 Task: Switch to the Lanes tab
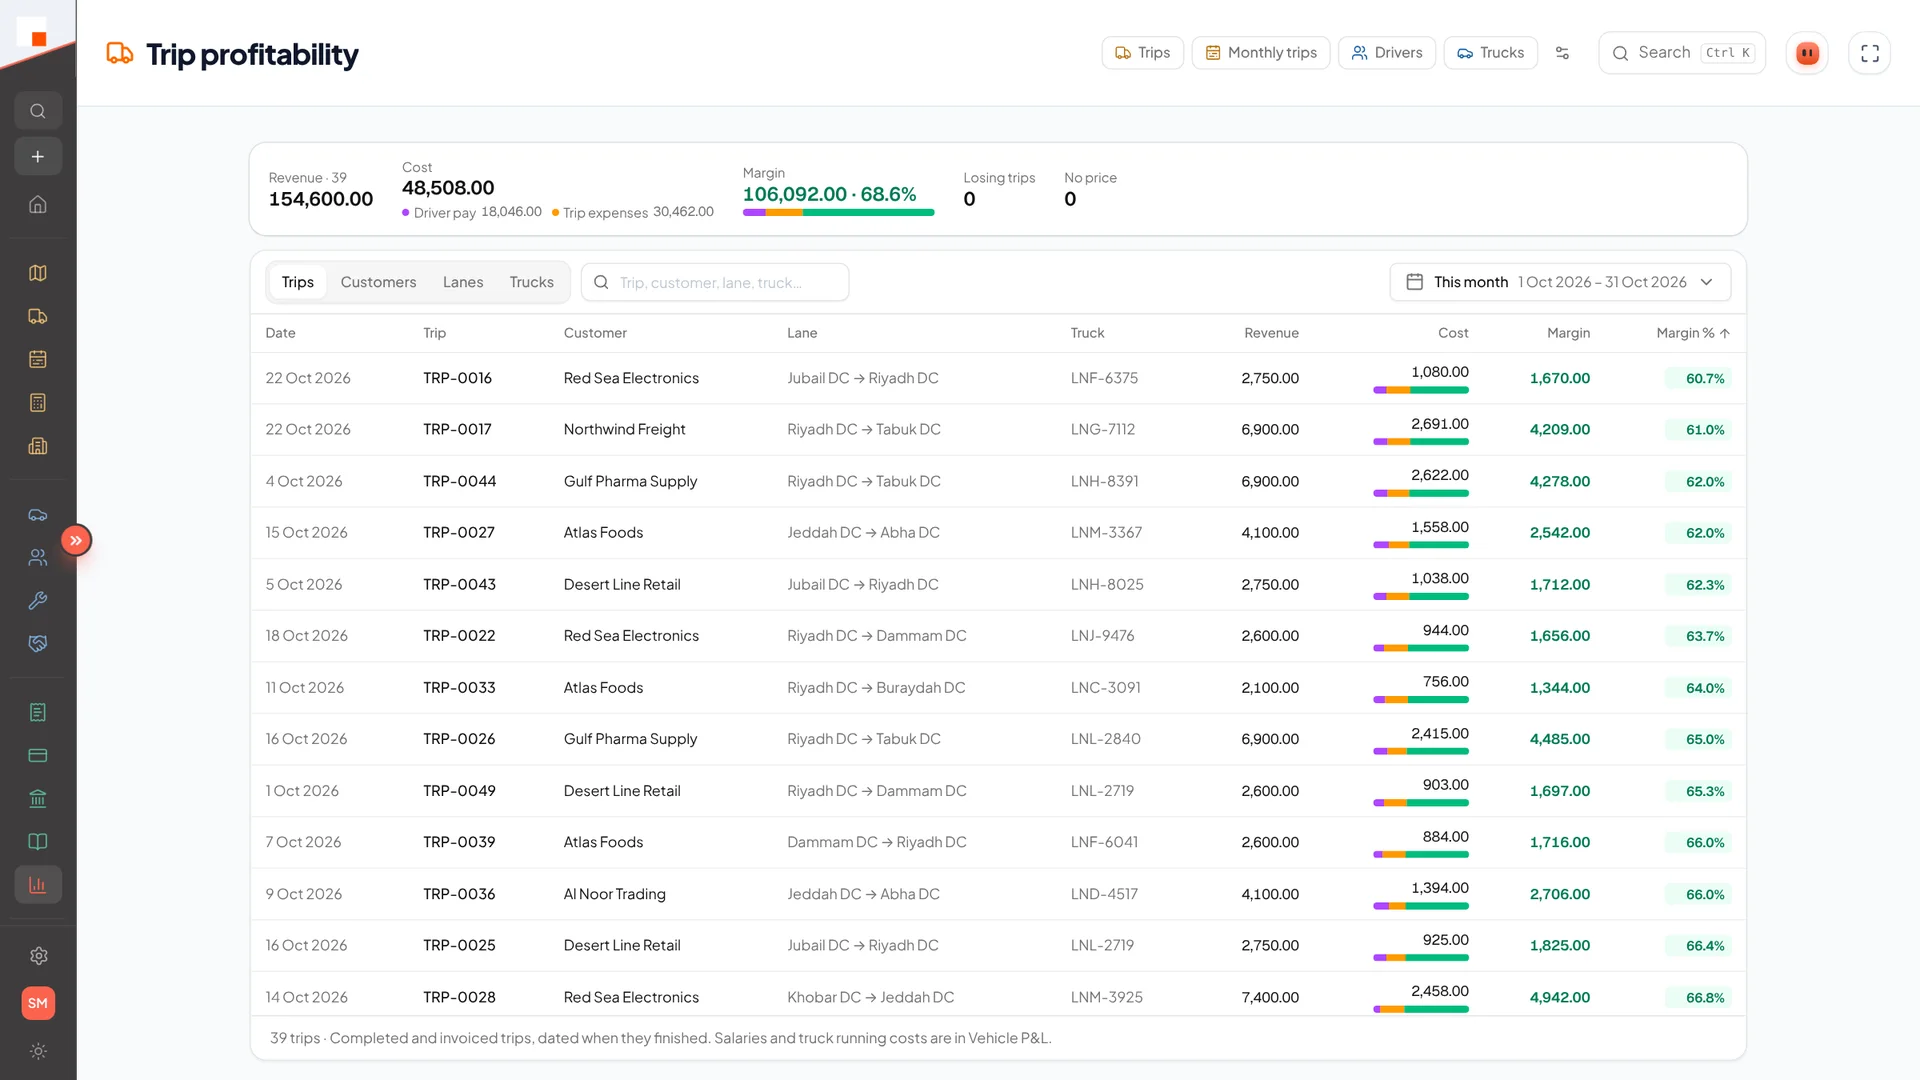click(463, 282)
